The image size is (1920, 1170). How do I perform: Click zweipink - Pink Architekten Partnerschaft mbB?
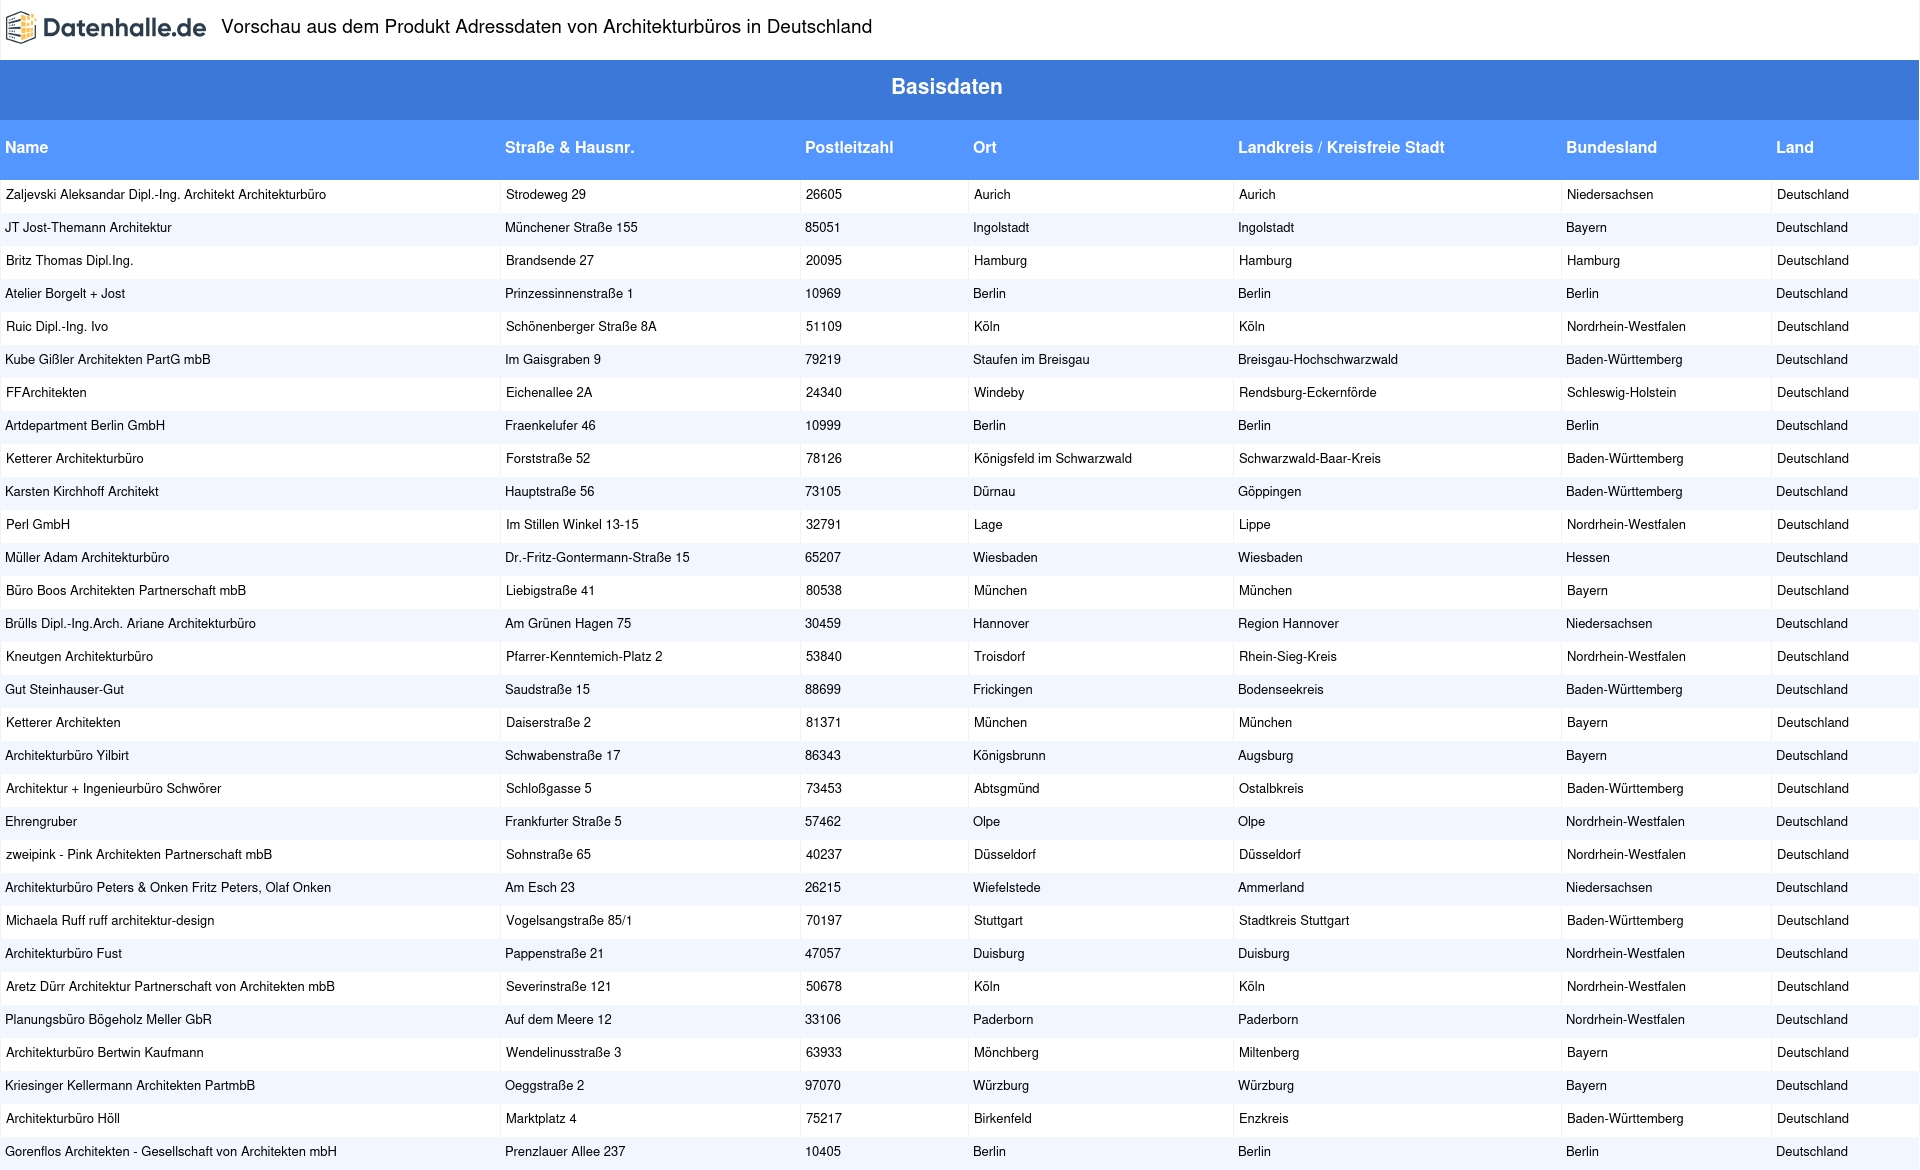[x=139, y=855]
